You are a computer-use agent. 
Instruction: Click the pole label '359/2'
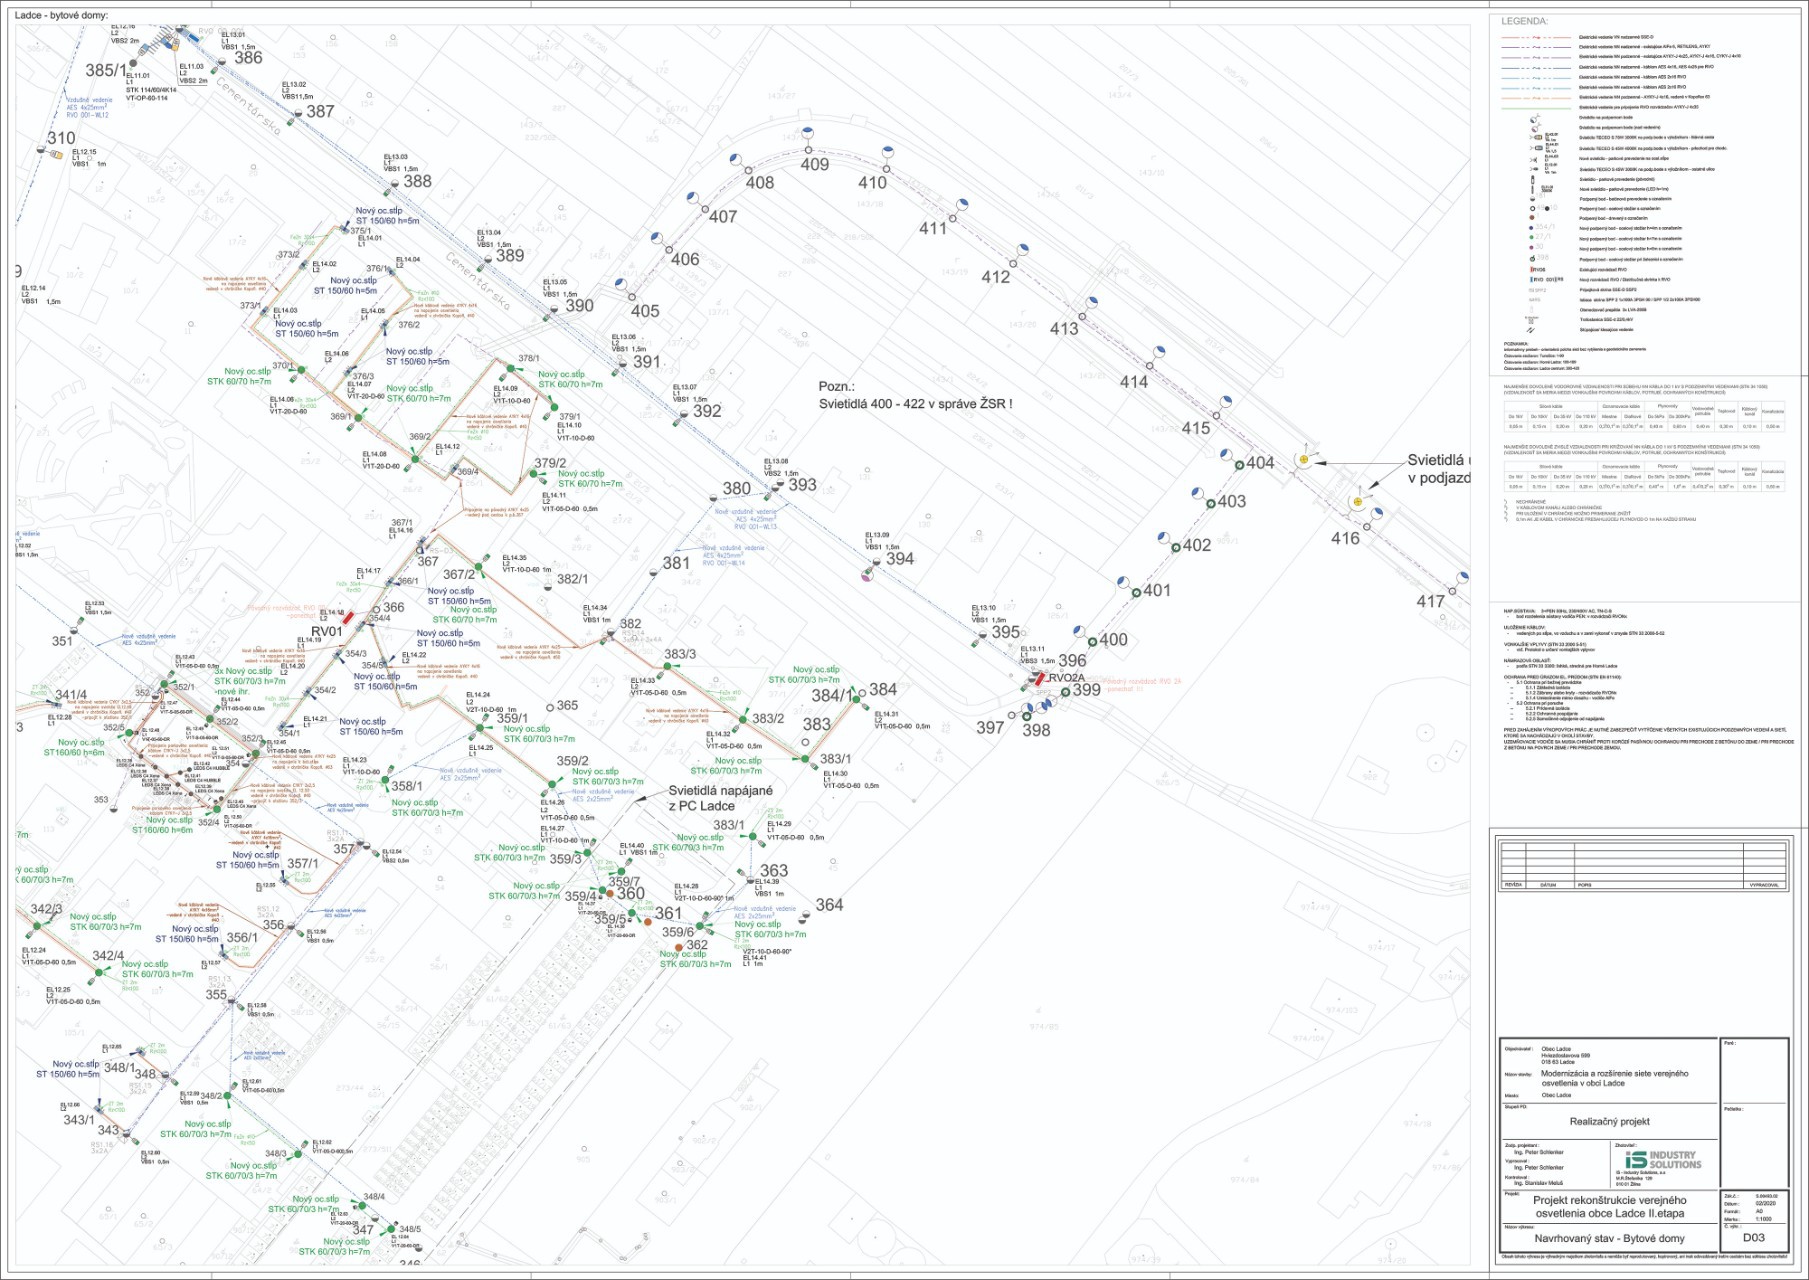[573, 761]
